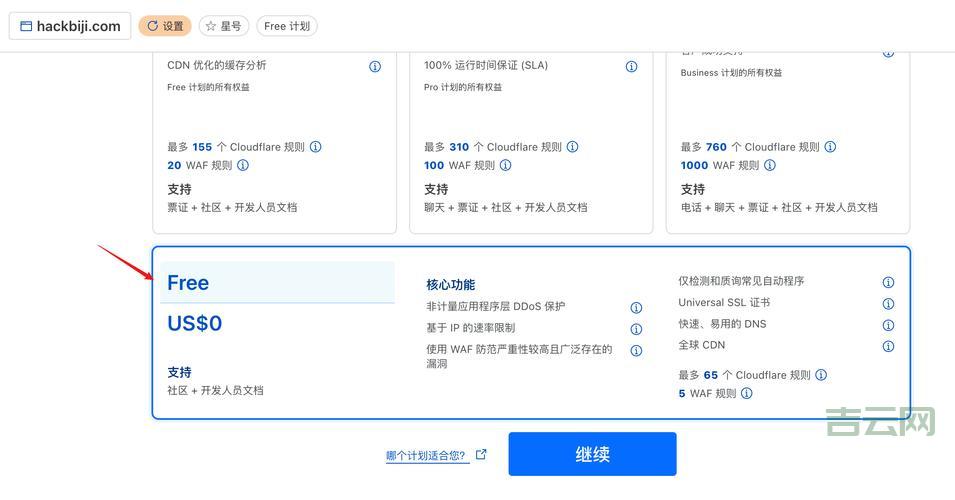Show info for 100 WAF 规则
Viewport: 955px width, 500px height.
point(506,165)
